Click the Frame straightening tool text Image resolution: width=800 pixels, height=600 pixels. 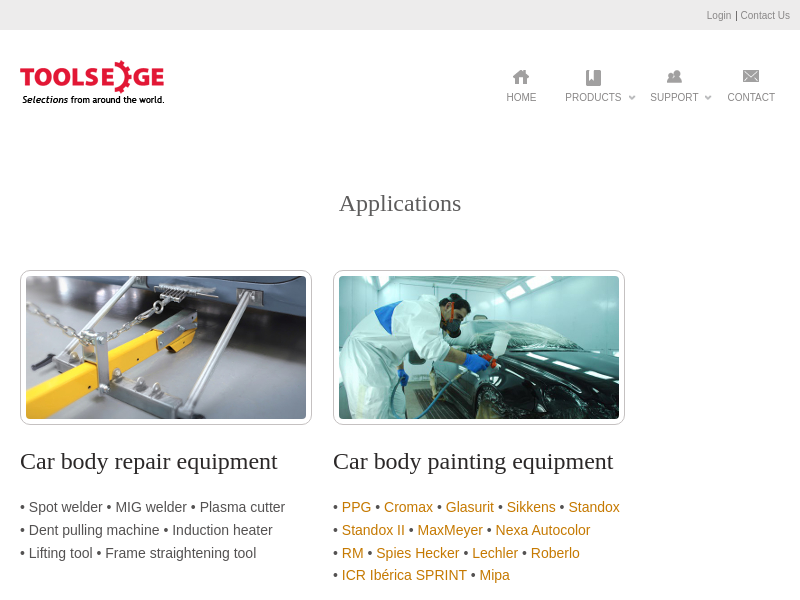(x=181, y=553)
